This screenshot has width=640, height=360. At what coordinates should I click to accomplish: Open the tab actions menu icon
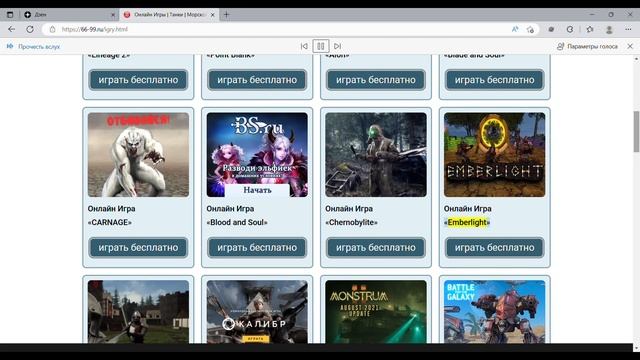10,15
